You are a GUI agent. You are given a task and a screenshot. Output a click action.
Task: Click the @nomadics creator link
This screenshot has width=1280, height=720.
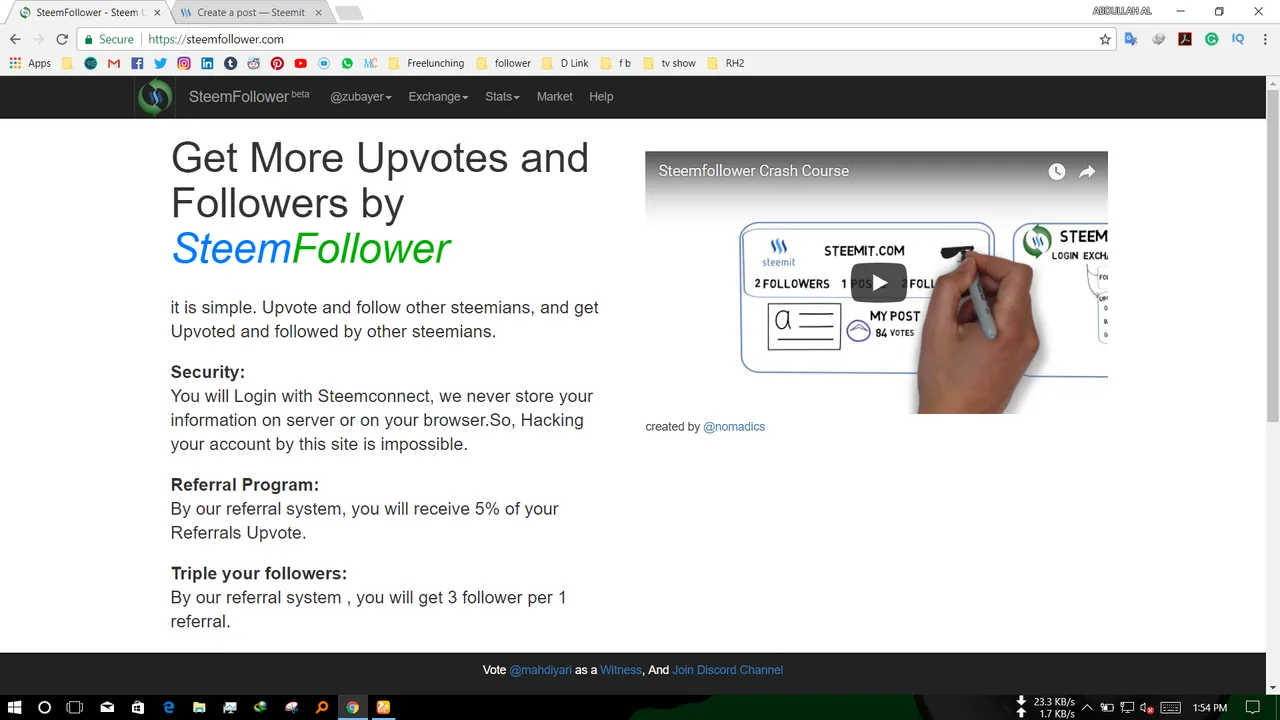(734, 427)
